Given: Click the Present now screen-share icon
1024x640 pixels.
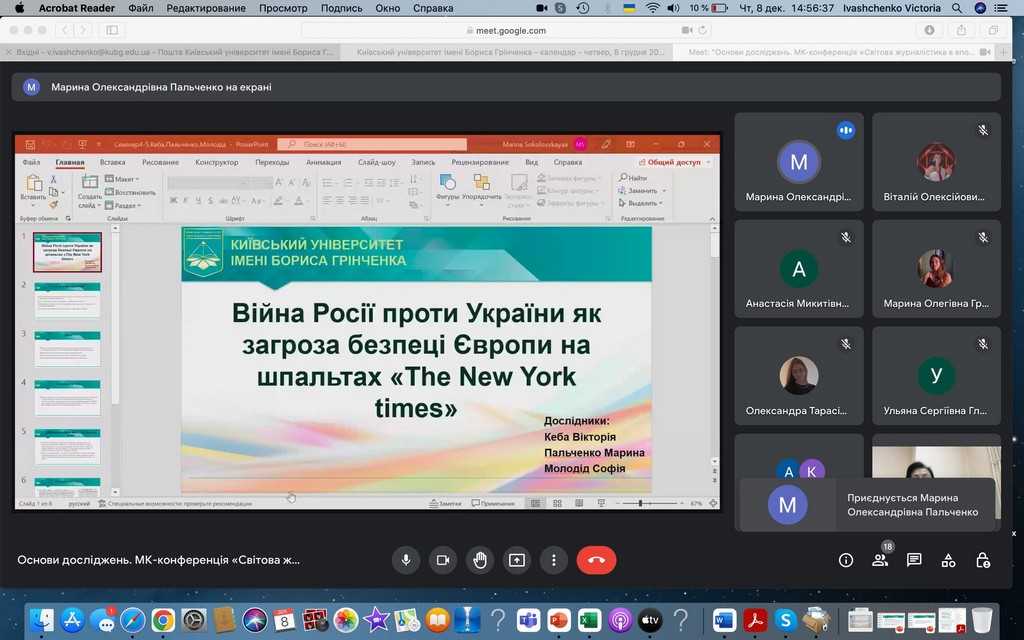Looking at the screenshot, I should 517,560.
